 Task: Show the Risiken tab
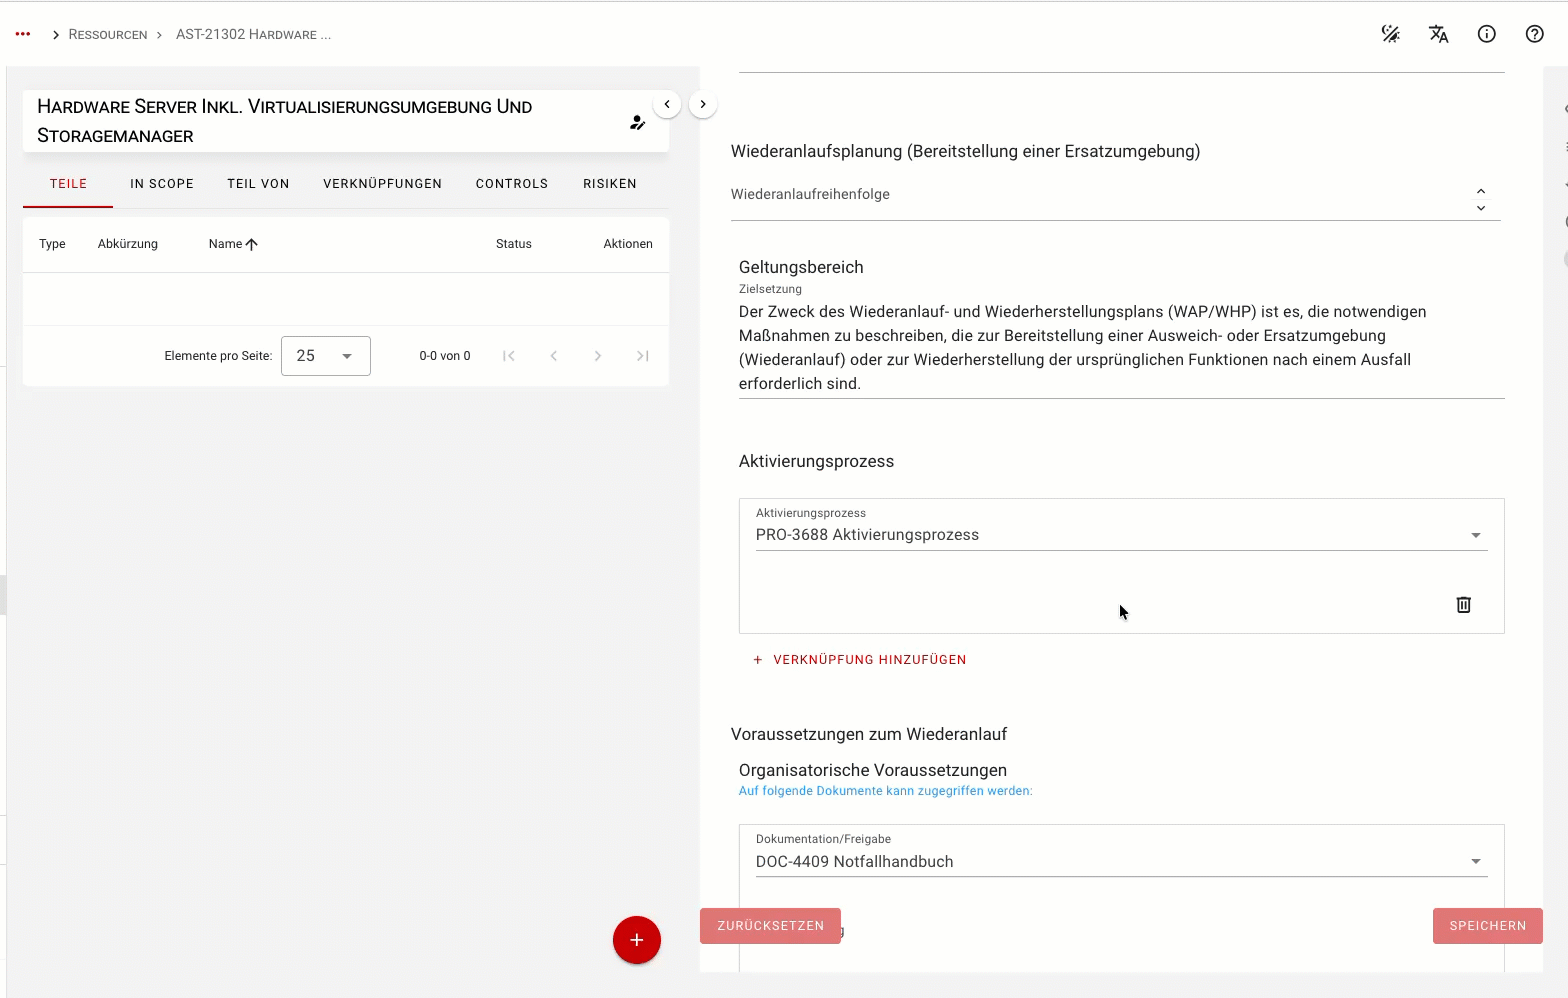coord(610,184)
